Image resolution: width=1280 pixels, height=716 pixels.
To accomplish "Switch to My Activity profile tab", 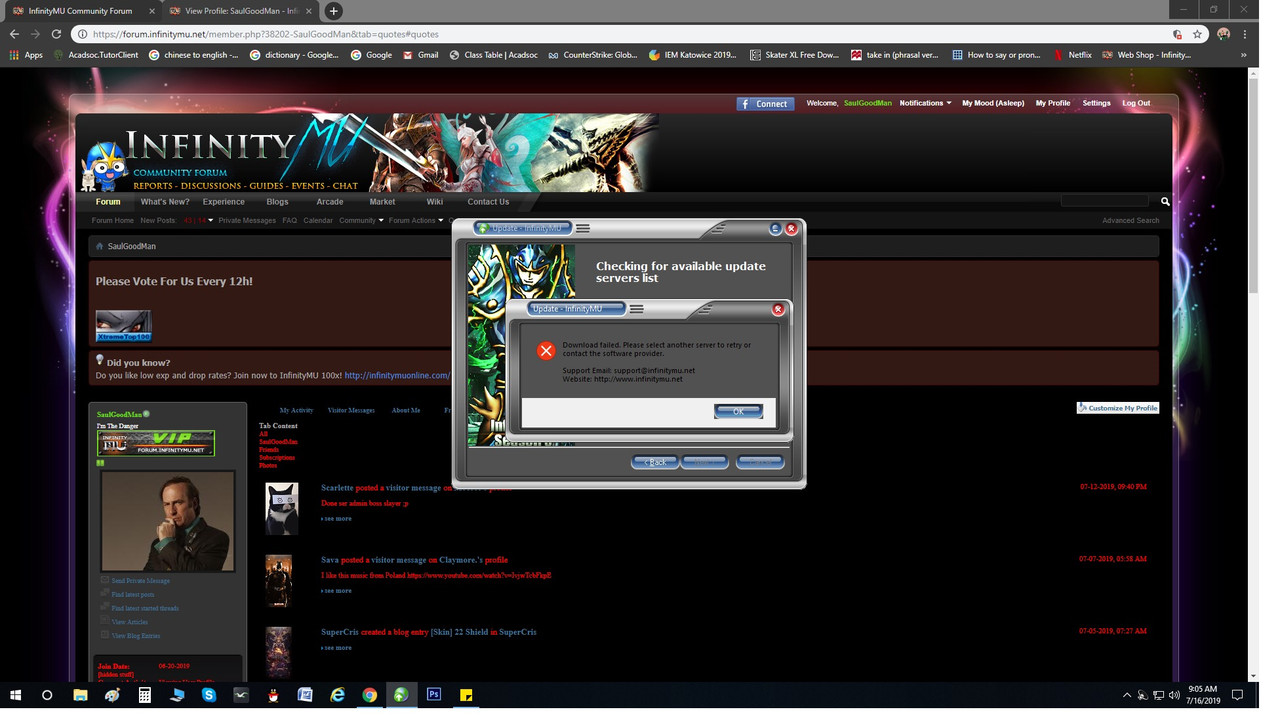I will [x=296, y=410].
